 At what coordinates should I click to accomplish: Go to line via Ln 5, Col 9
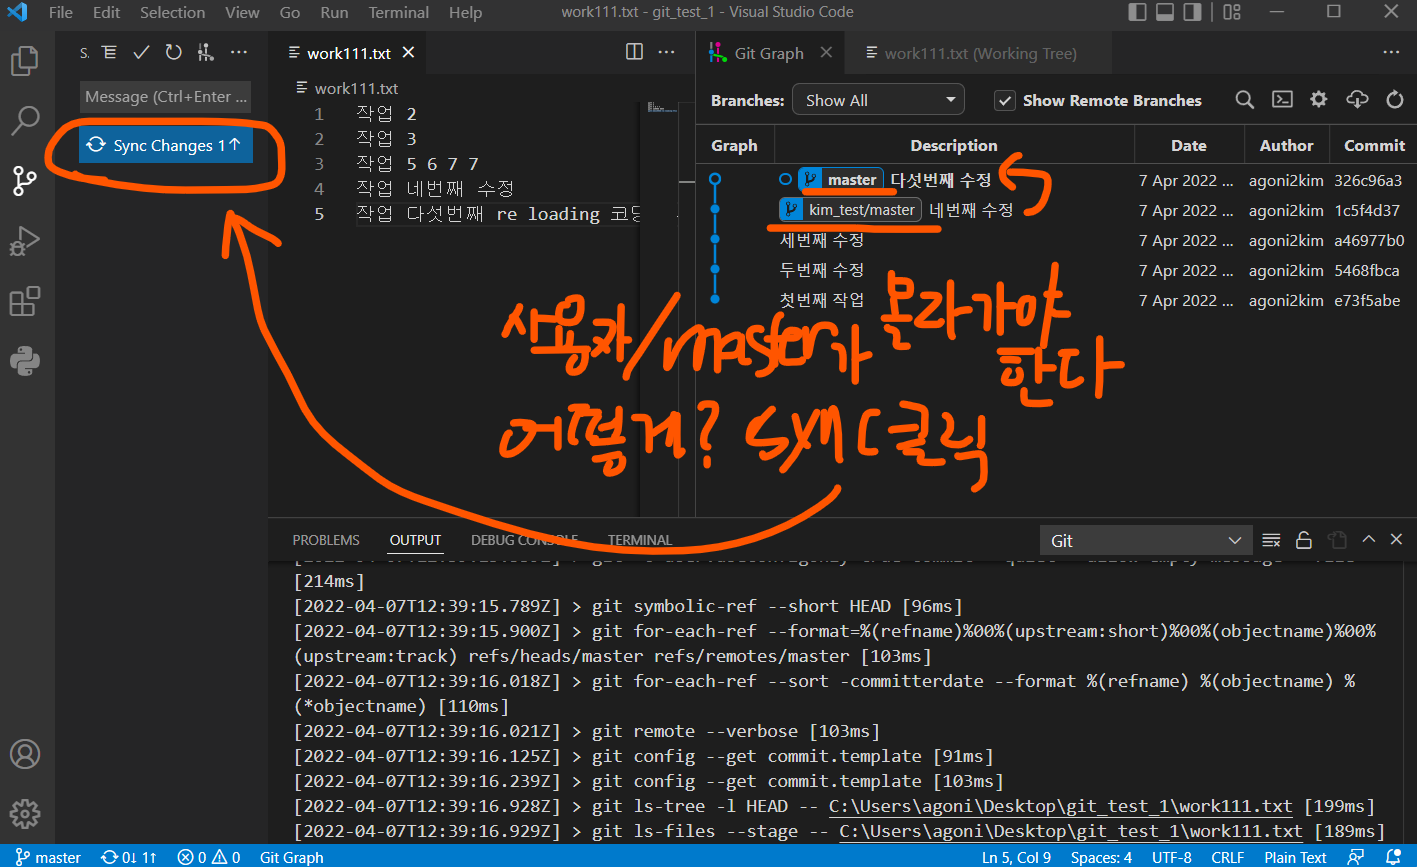click(1016, 857)
